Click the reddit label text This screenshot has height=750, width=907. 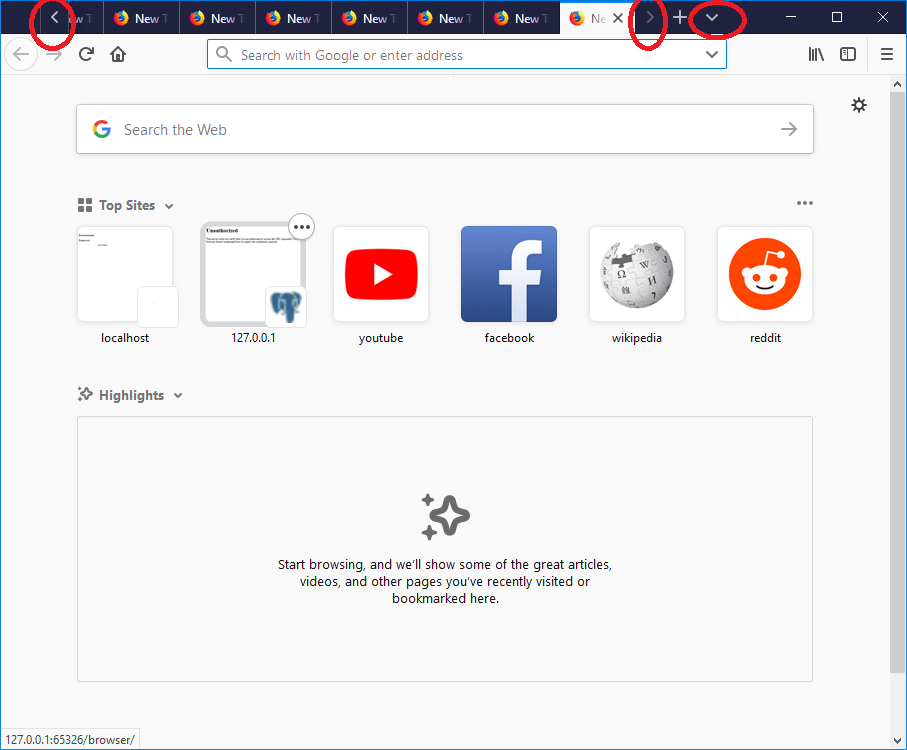[765, 338]
